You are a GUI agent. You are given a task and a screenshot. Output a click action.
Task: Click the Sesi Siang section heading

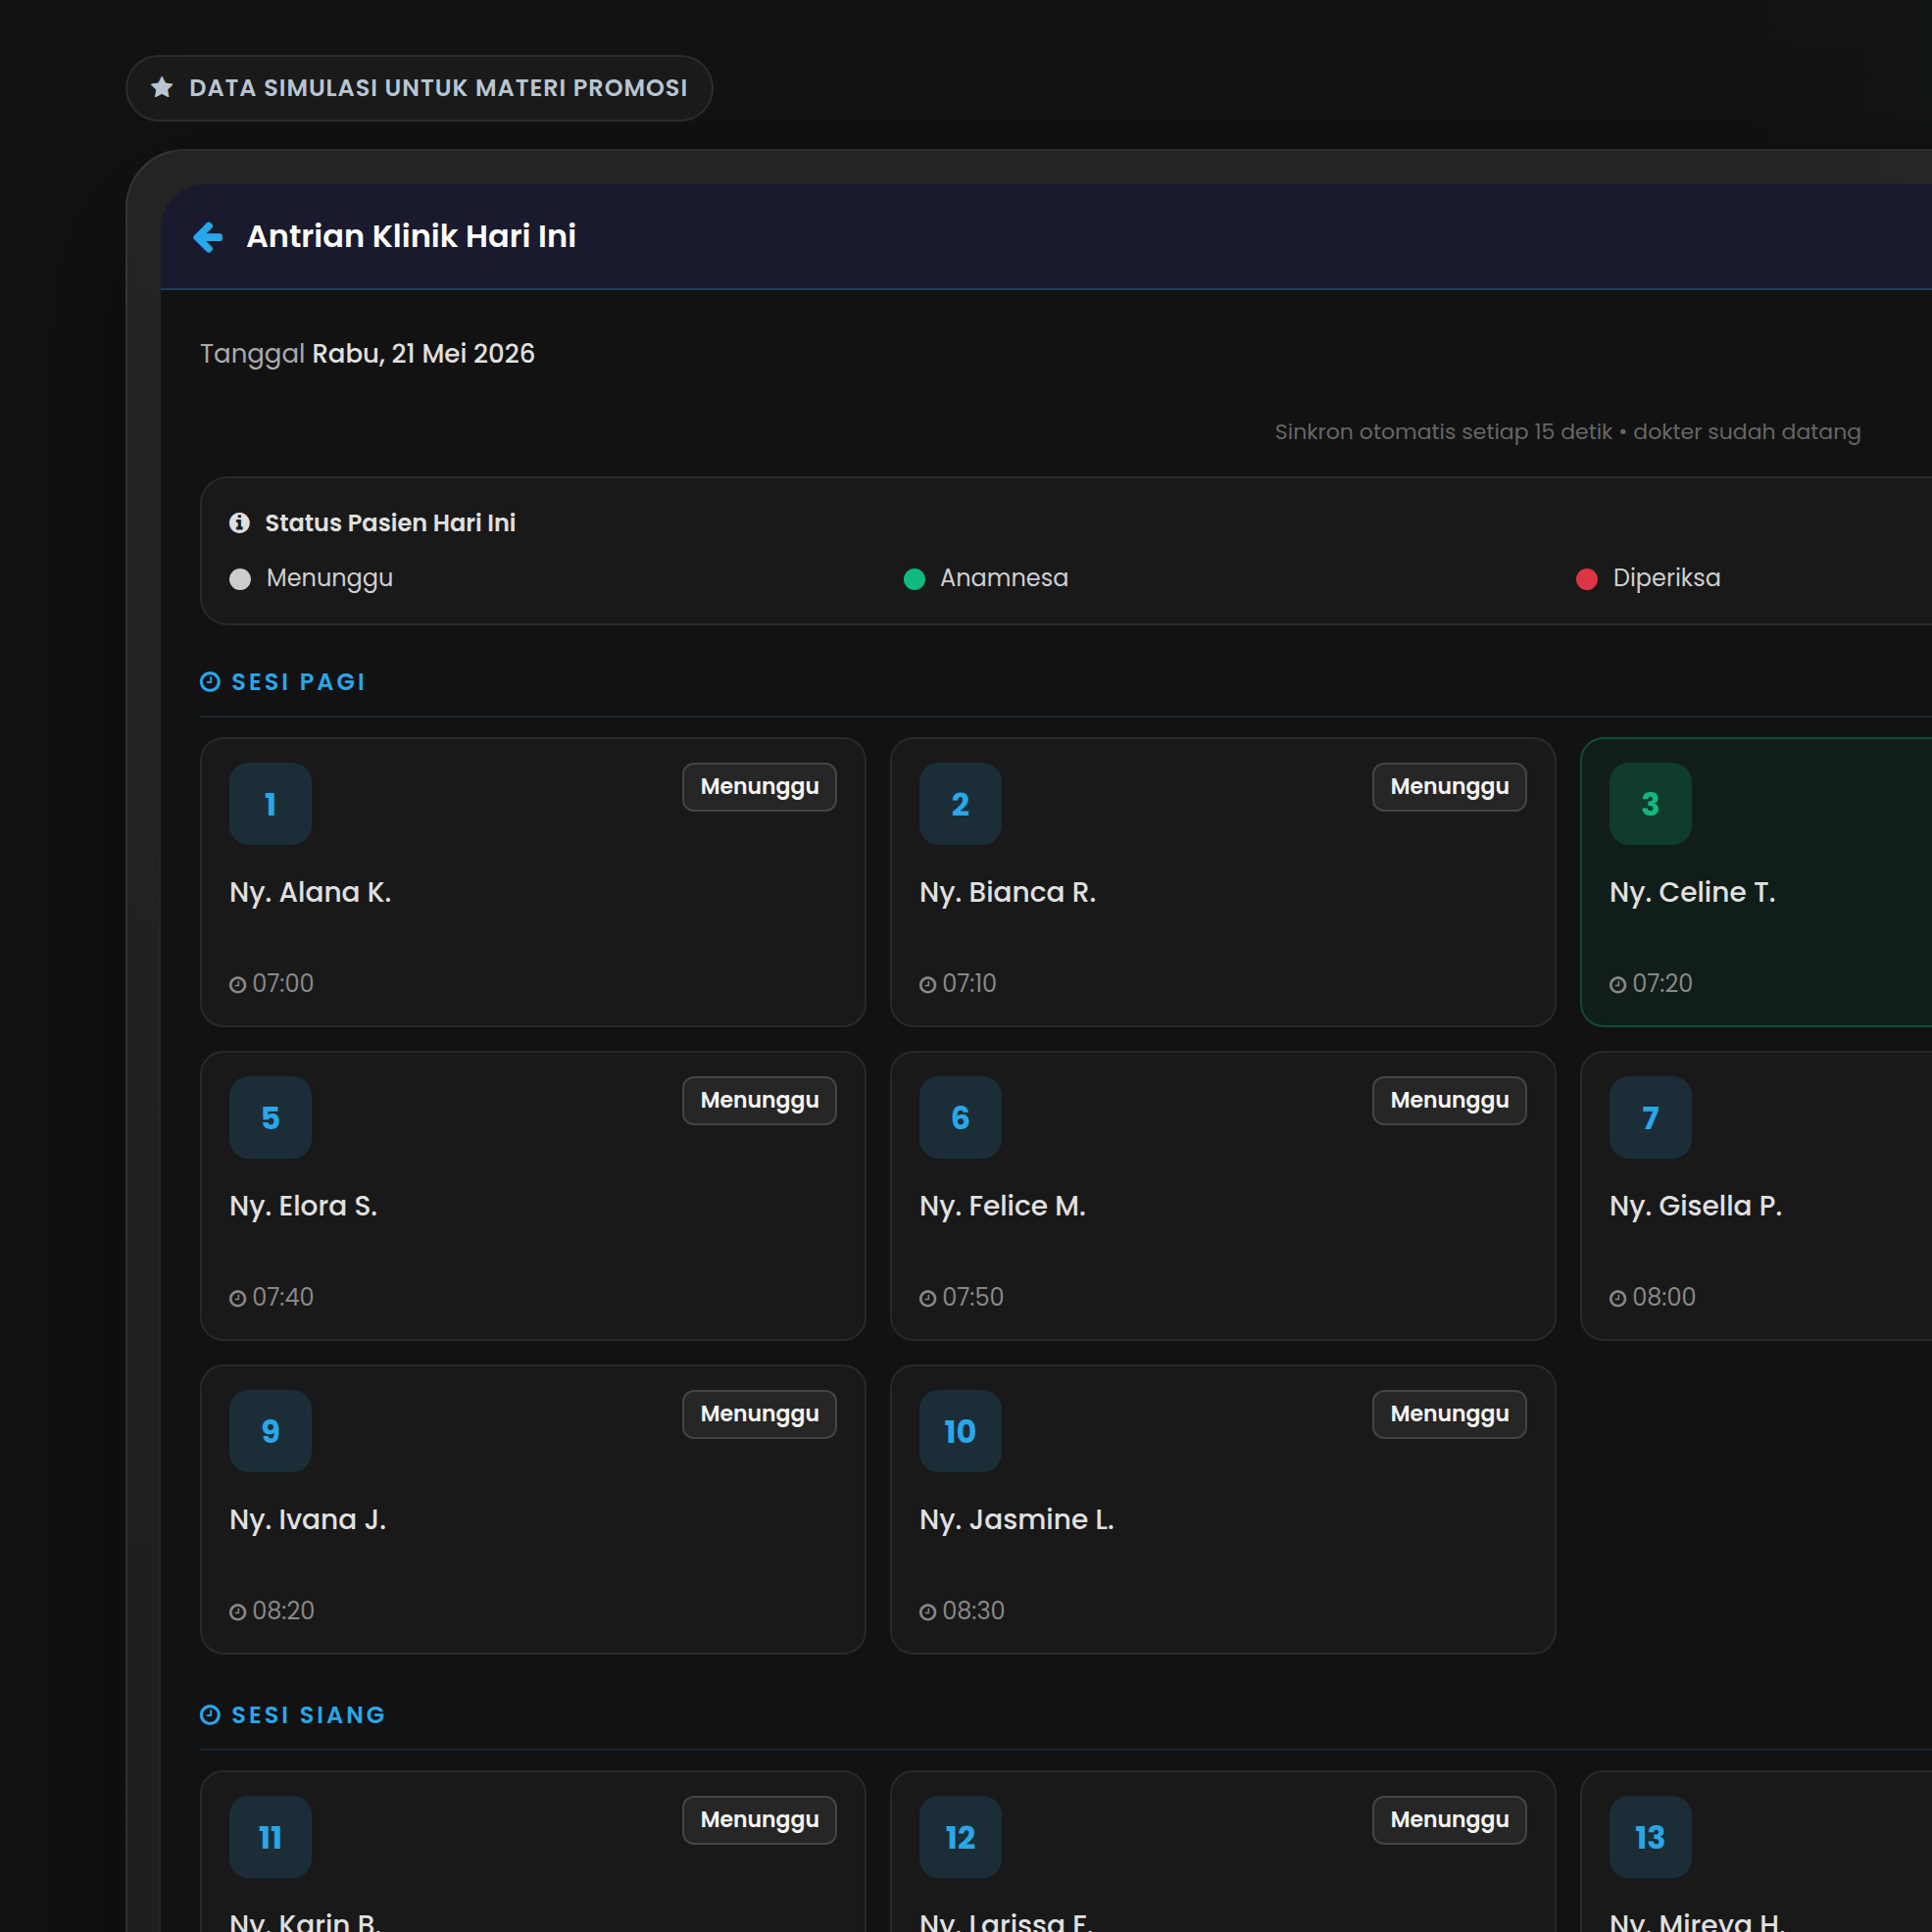[308, 1715]
